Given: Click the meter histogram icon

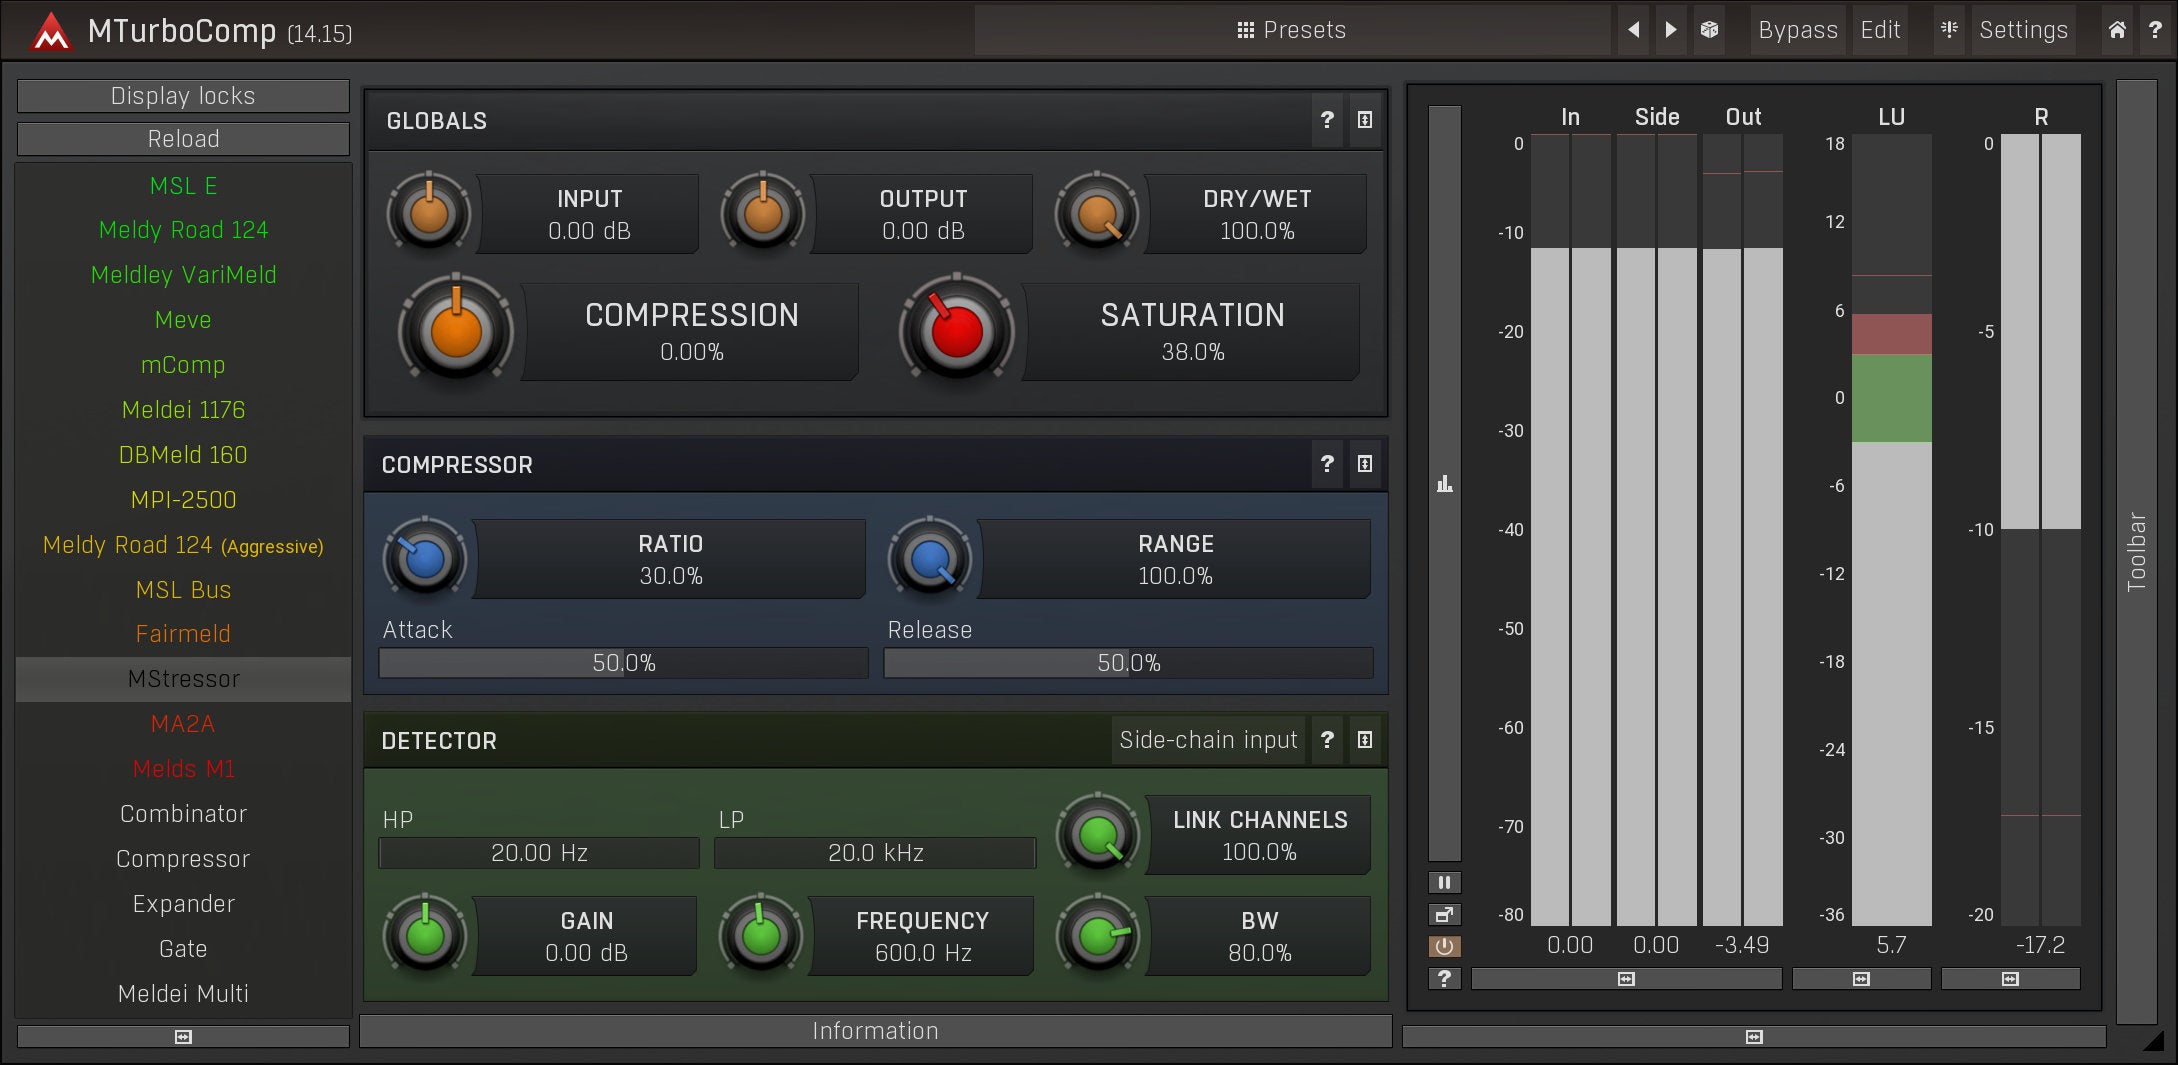Looking at the screenshot, I should [x=1444, y=484].
